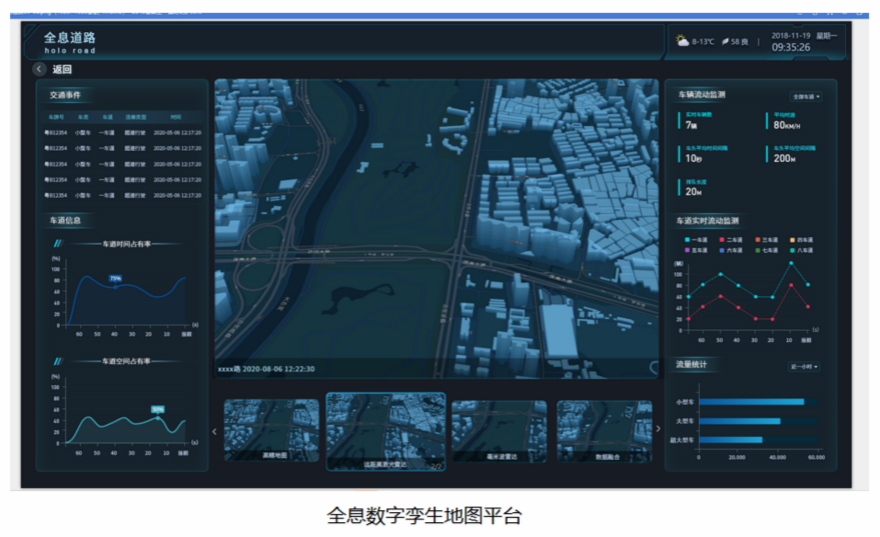The width and height of the screenshot is (880, 537).
Task: Click the 返回 back button
Action: [x=62, y=69]
